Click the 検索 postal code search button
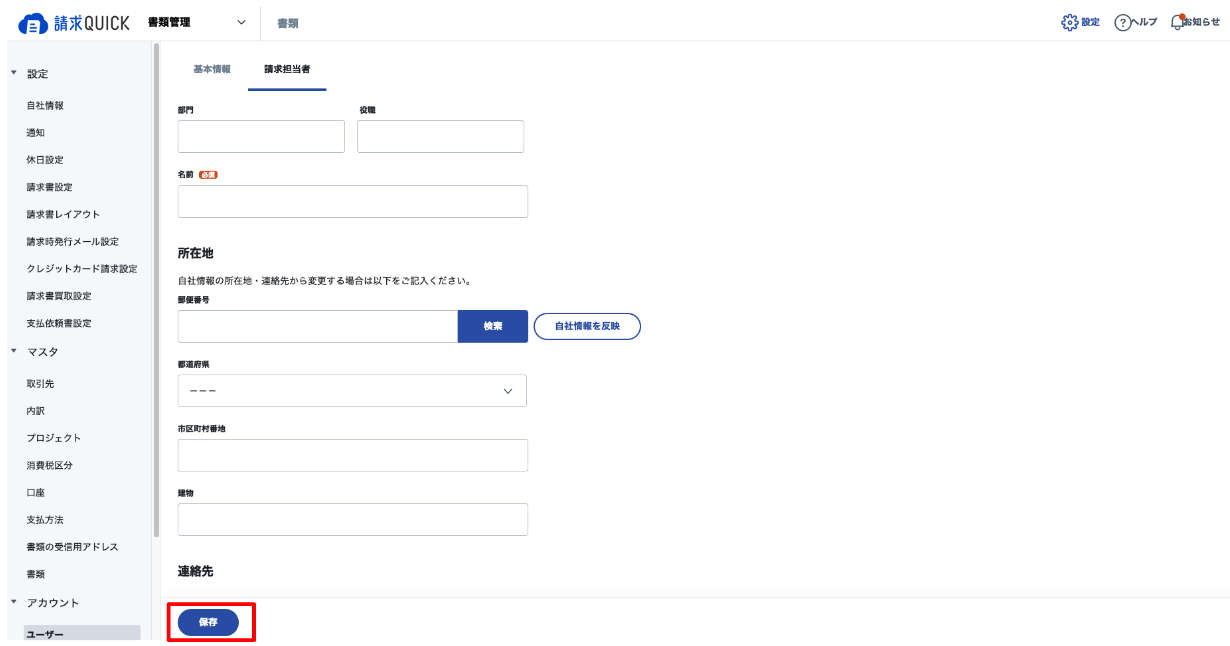This screenshot has height=646, width=1230. pyautogui.click(x=492, y=326)
